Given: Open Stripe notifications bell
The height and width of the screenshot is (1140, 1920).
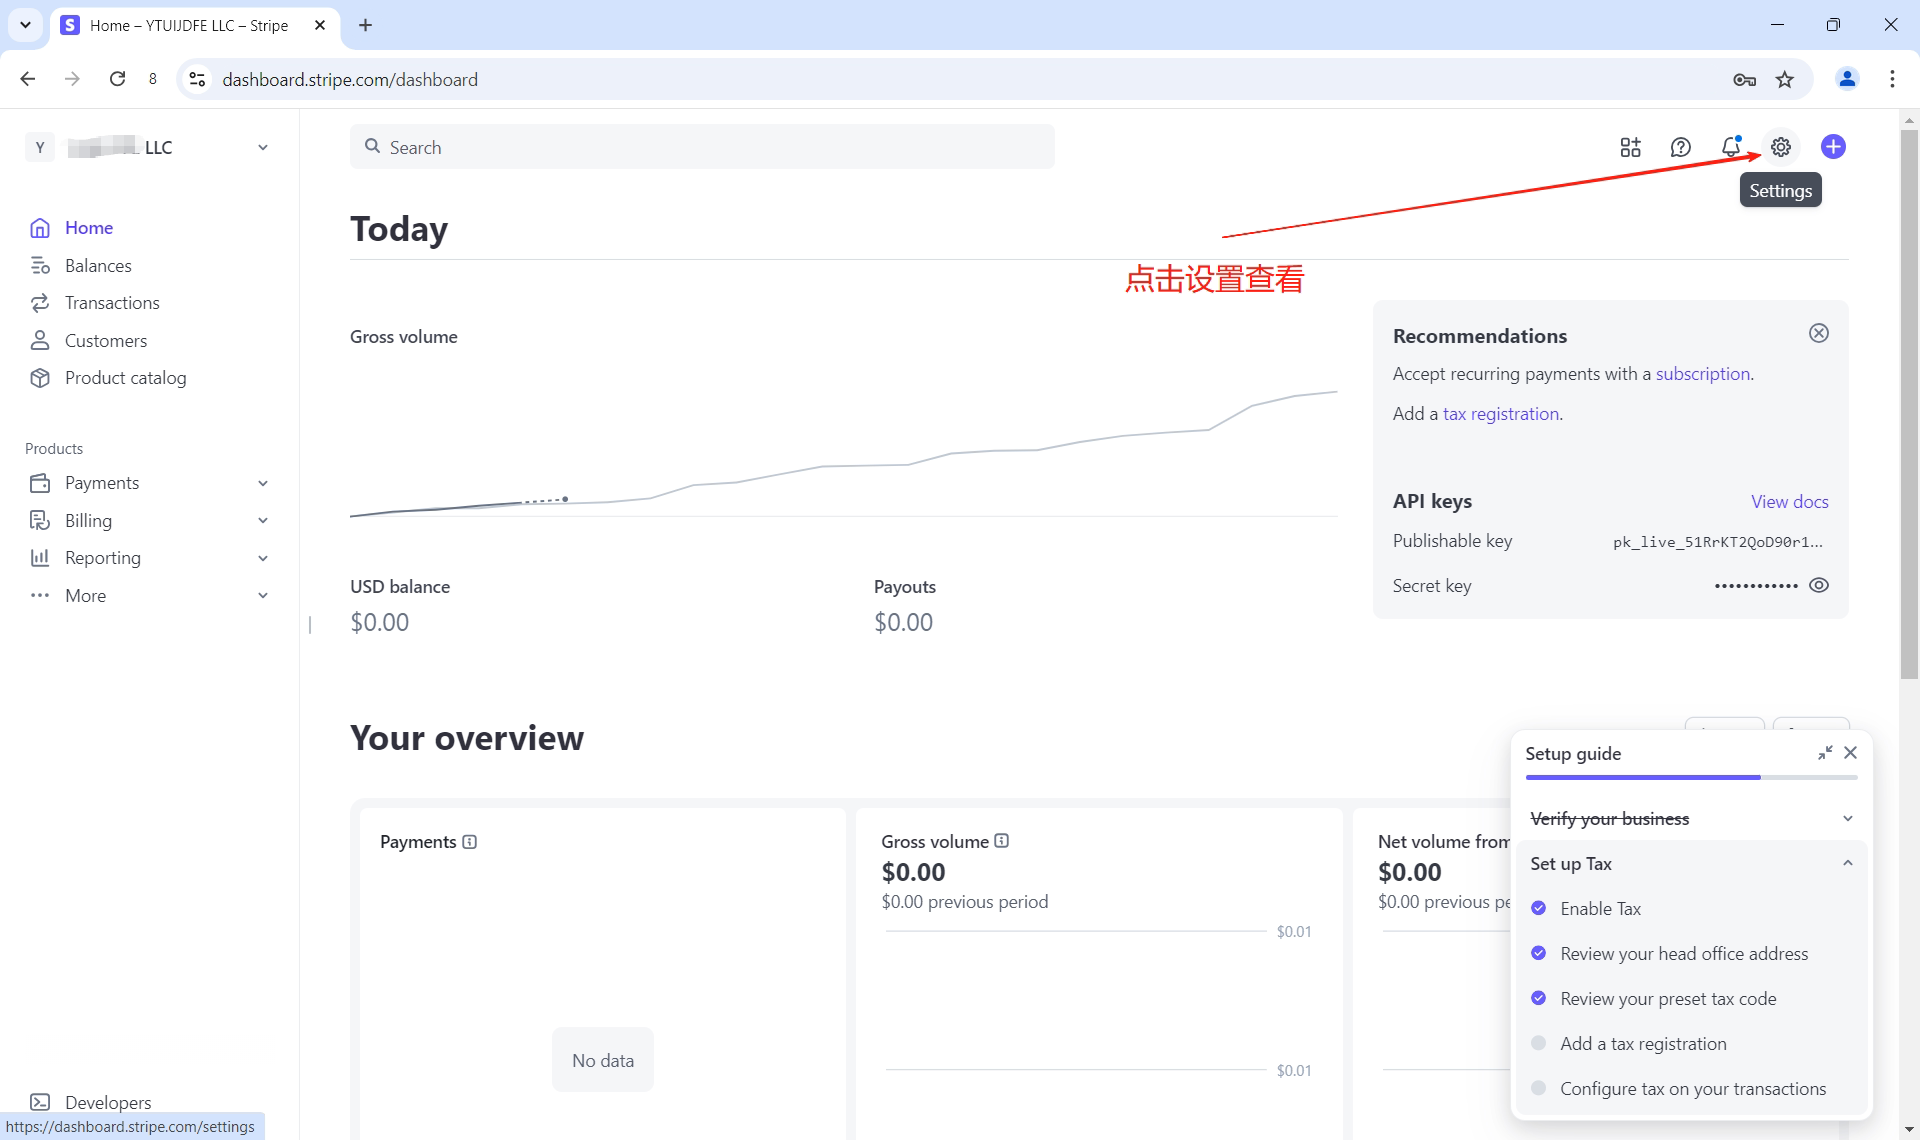Looking at the screenshot, I should click(x=1731, y=146).
